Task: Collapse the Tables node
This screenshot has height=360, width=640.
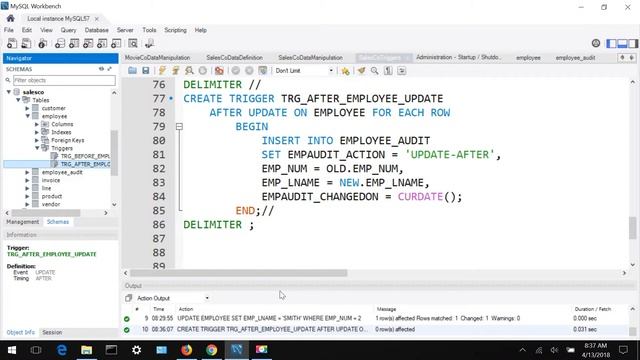Action: pos(18,100)
